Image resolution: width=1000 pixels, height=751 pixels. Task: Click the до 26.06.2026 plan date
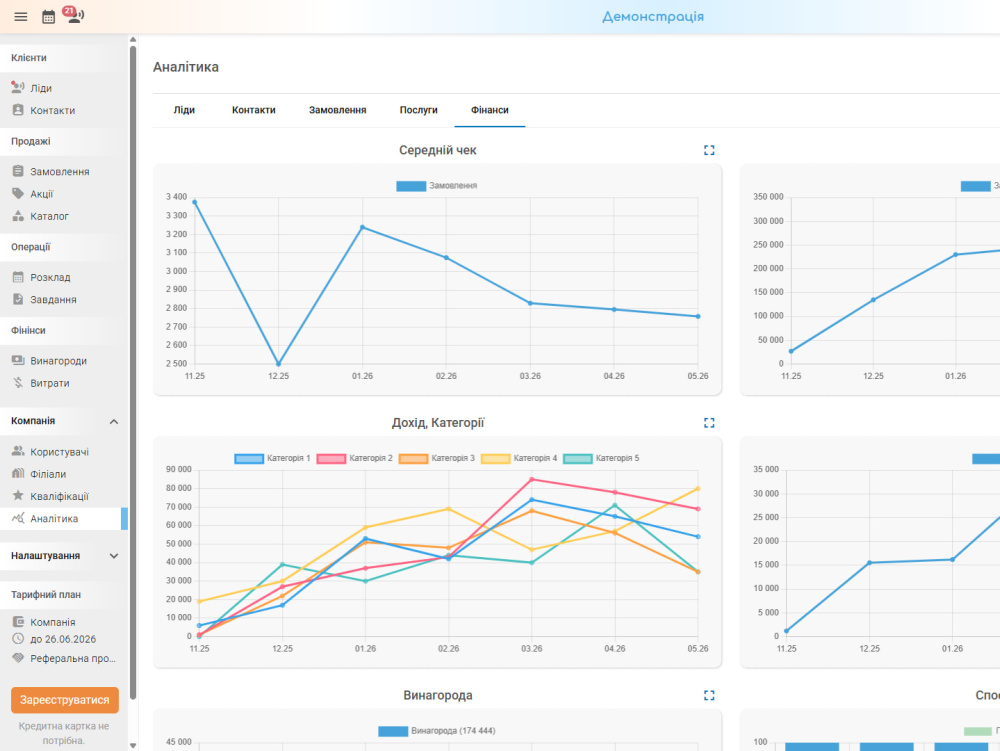coord(62,639)
